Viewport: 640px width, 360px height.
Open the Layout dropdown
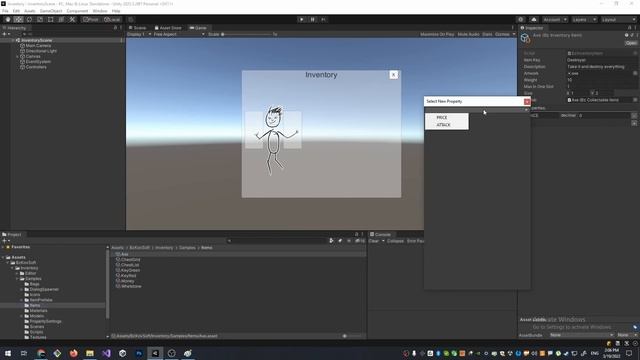pos(618,19)
